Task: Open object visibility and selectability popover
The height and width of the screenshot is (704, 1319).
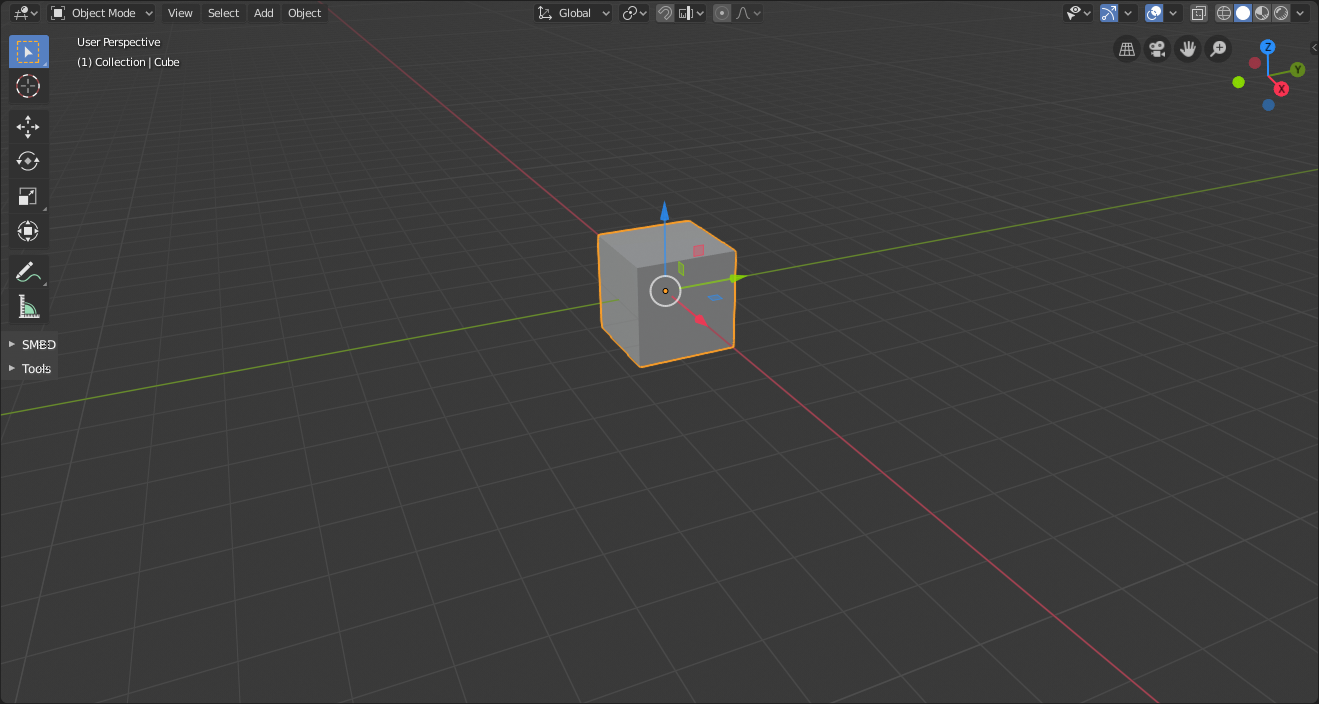Action: click(1077, 13)
